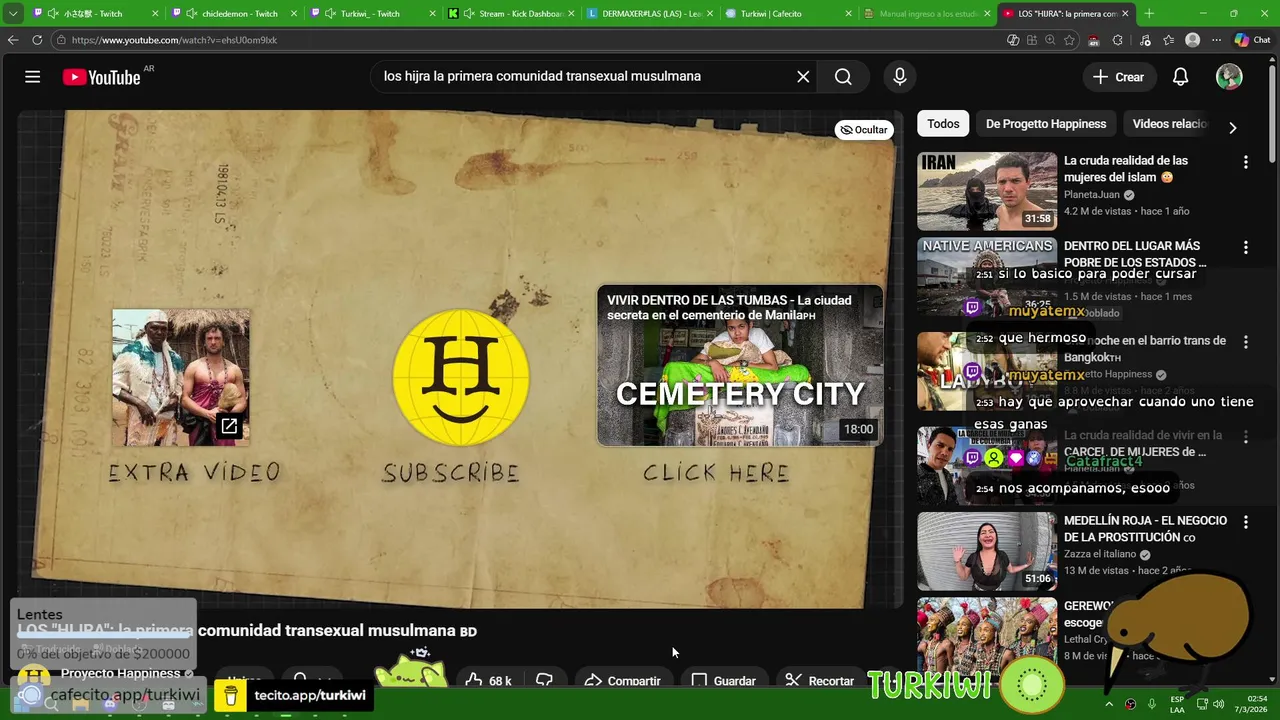This screenshot has height=720, width=1280.
Task: Open options for the Native Americans video
Action: [x=1245, y=247]
